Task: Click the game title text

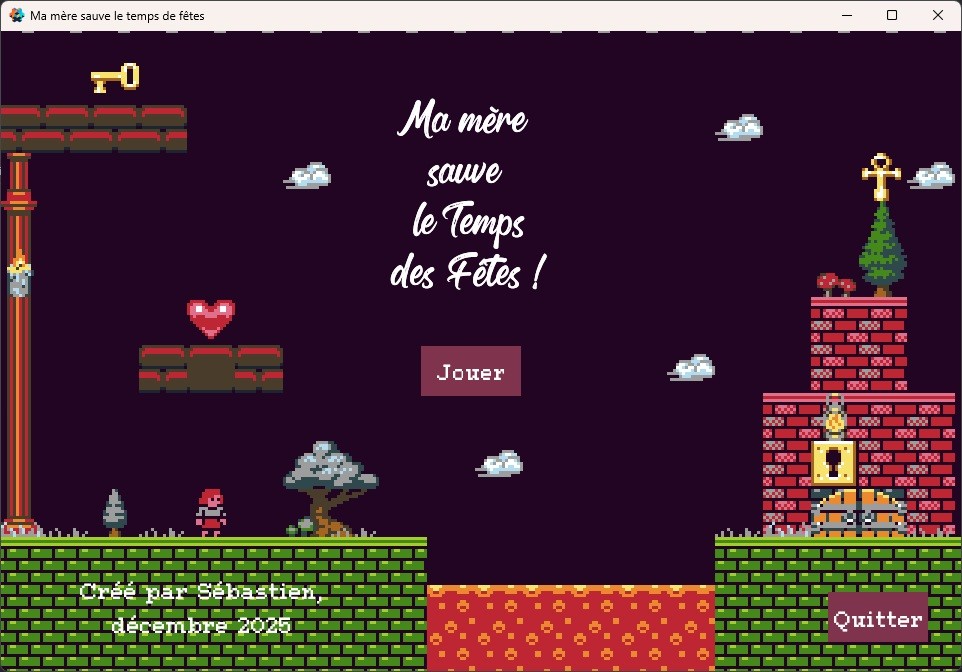Action: [468, 196]
